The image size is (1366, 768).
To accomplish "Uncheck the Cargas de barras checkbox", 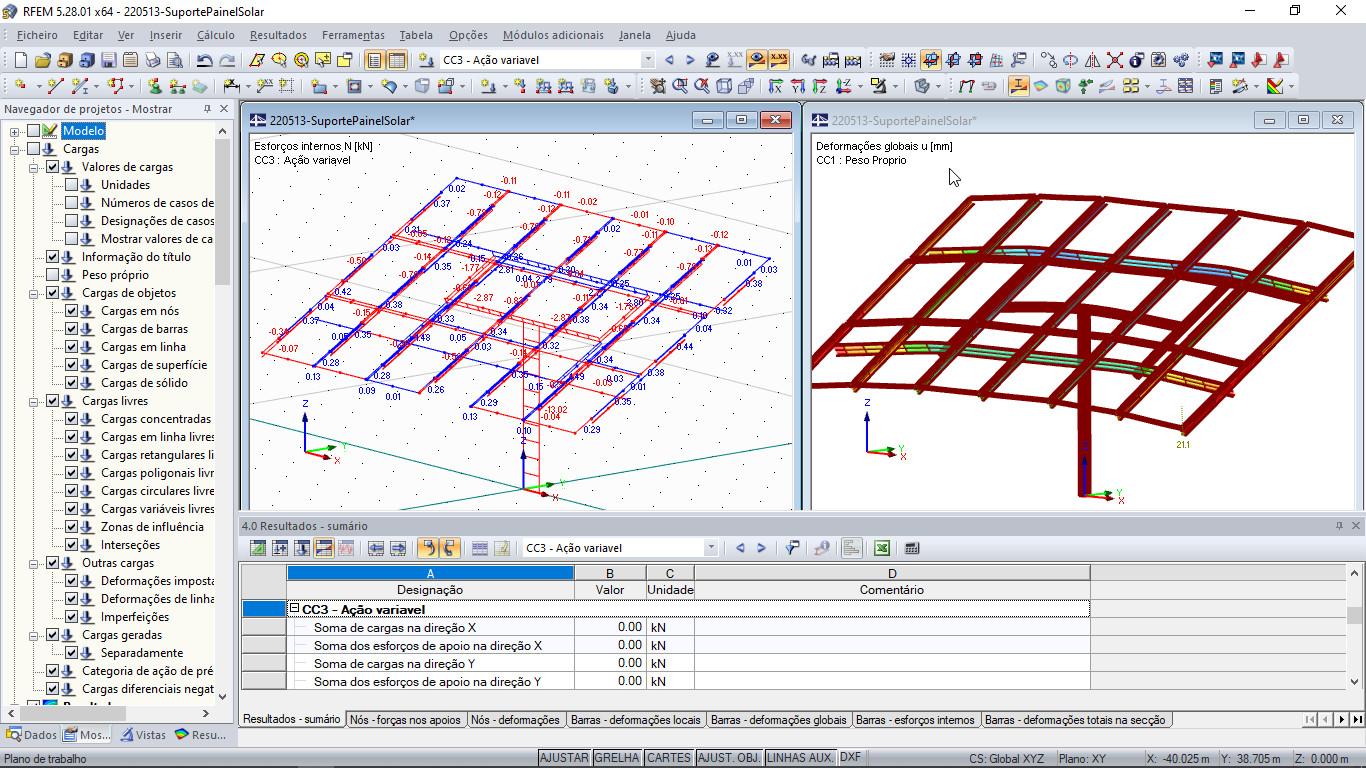I will point(71,329).
